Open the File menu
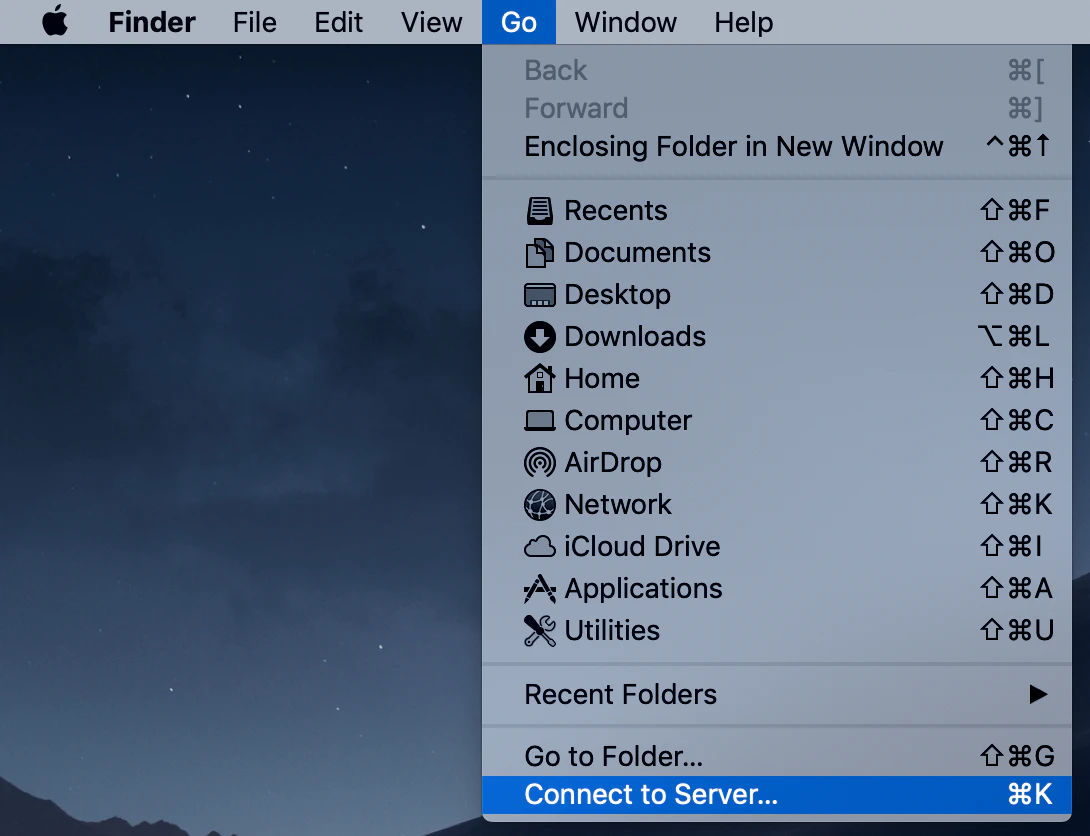The width and height of the screenshot is (1090, 836). 254,22
